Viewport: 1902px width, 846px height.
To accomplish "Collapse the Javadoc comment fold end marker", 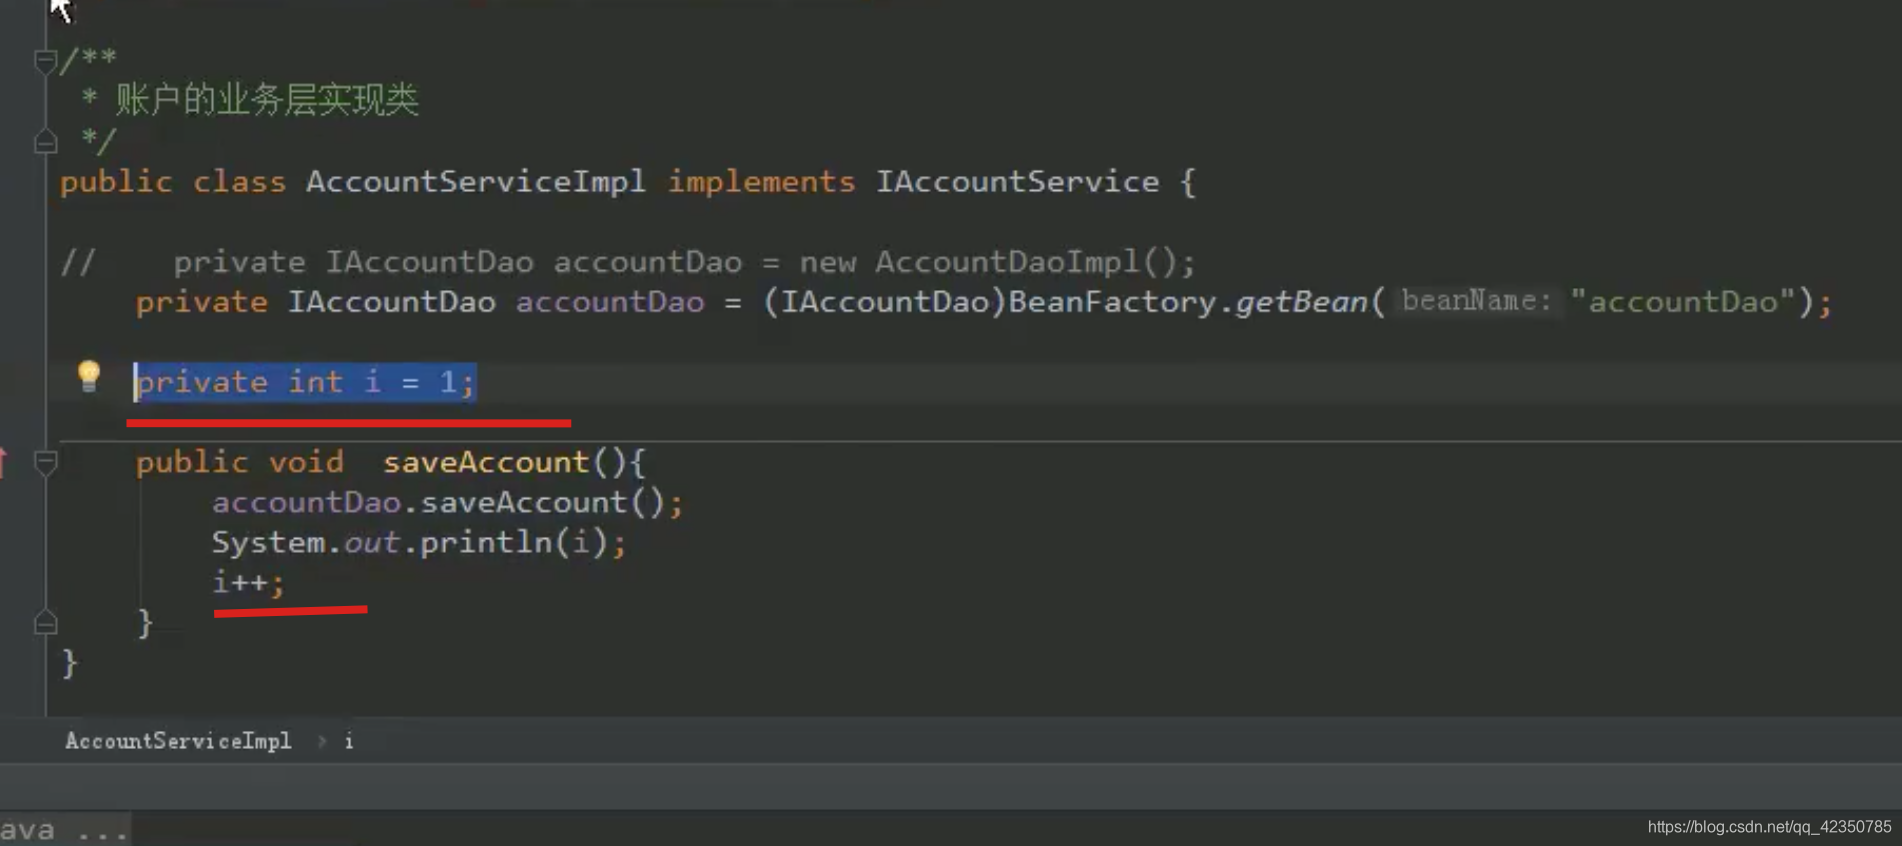I will click(45, 141).
